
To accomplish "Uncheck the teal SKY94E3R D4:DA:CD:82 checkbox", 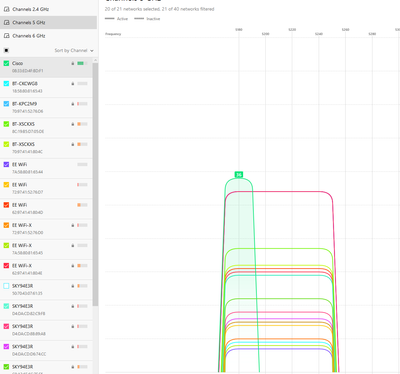I will (x=6, y=306).
